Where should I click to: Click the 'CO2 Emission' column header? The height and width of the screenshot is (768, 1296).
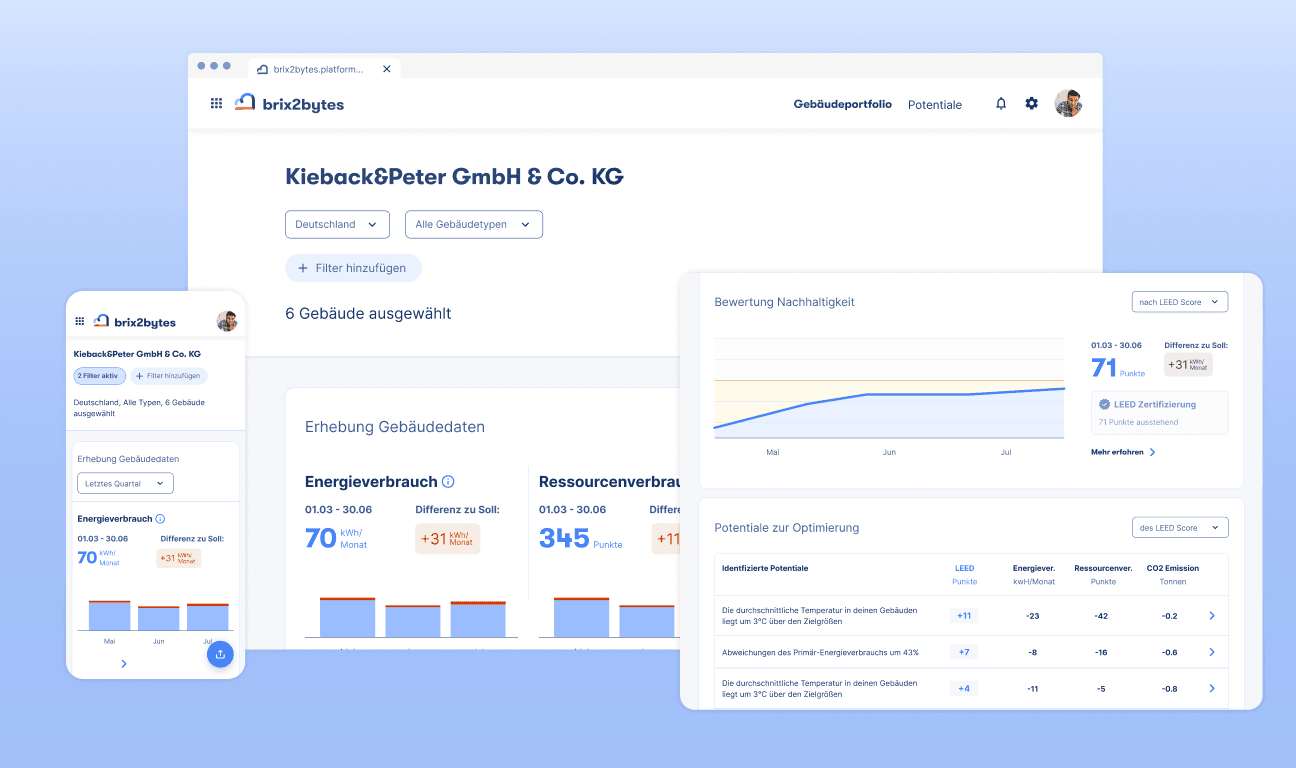pyautogui.click(x=1173, y=568)
